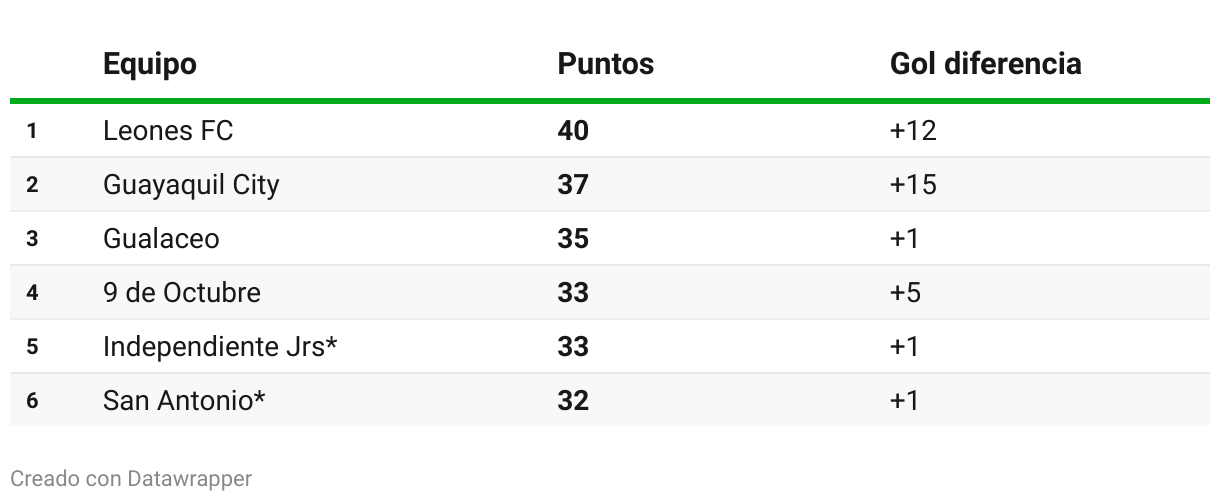
Task: Select the Leones FC team name
Action: click(x=168, y=131)
